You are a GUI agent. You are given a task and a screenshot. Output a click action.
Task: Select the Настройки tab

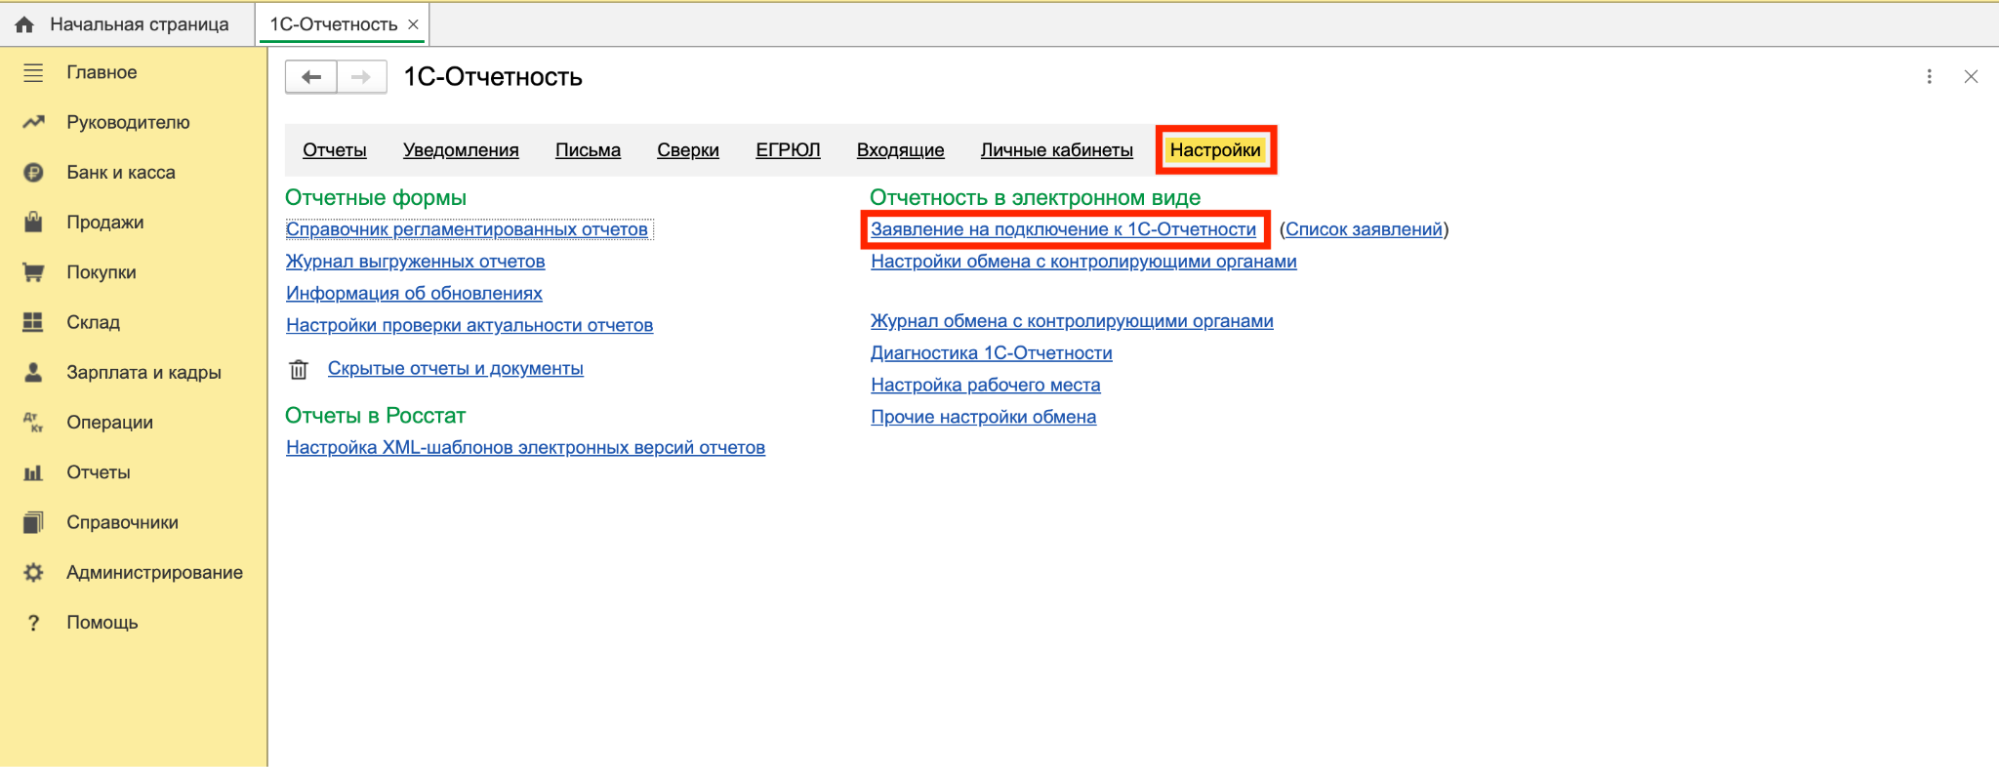[1215, 150]
